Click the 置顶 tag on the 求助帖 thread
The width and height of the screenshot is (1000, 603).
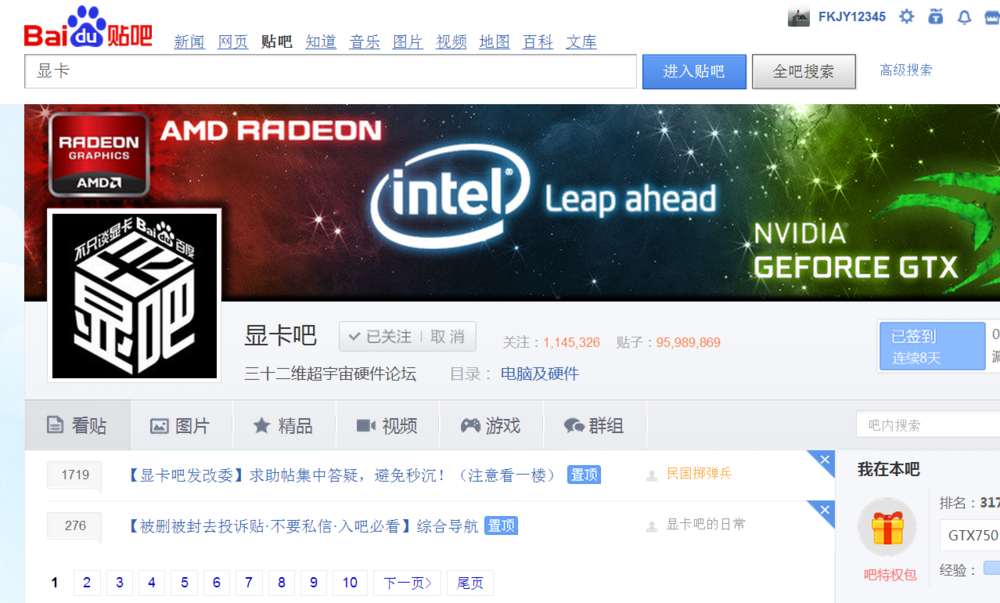(584, 475)
